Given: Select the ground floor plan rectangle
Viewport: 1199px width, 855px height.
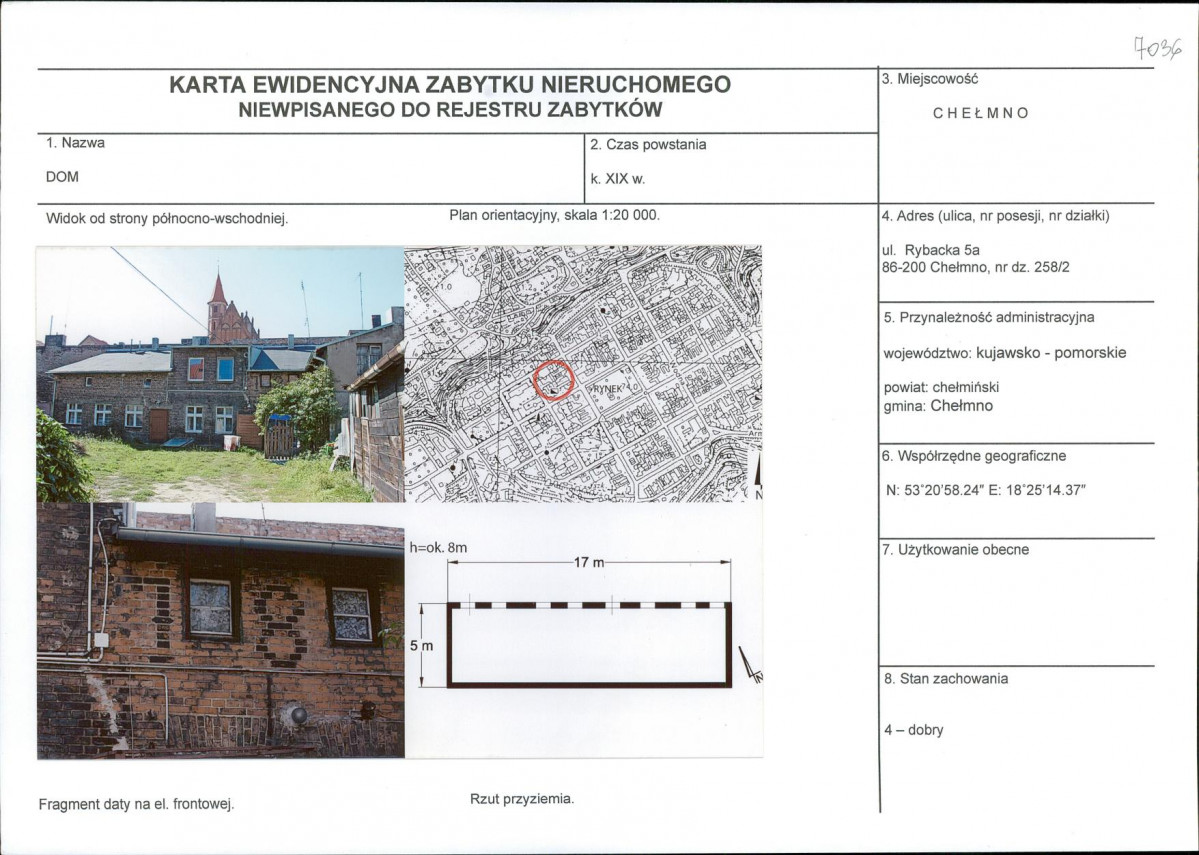Looking at the screenshot, I should point(589,645).
